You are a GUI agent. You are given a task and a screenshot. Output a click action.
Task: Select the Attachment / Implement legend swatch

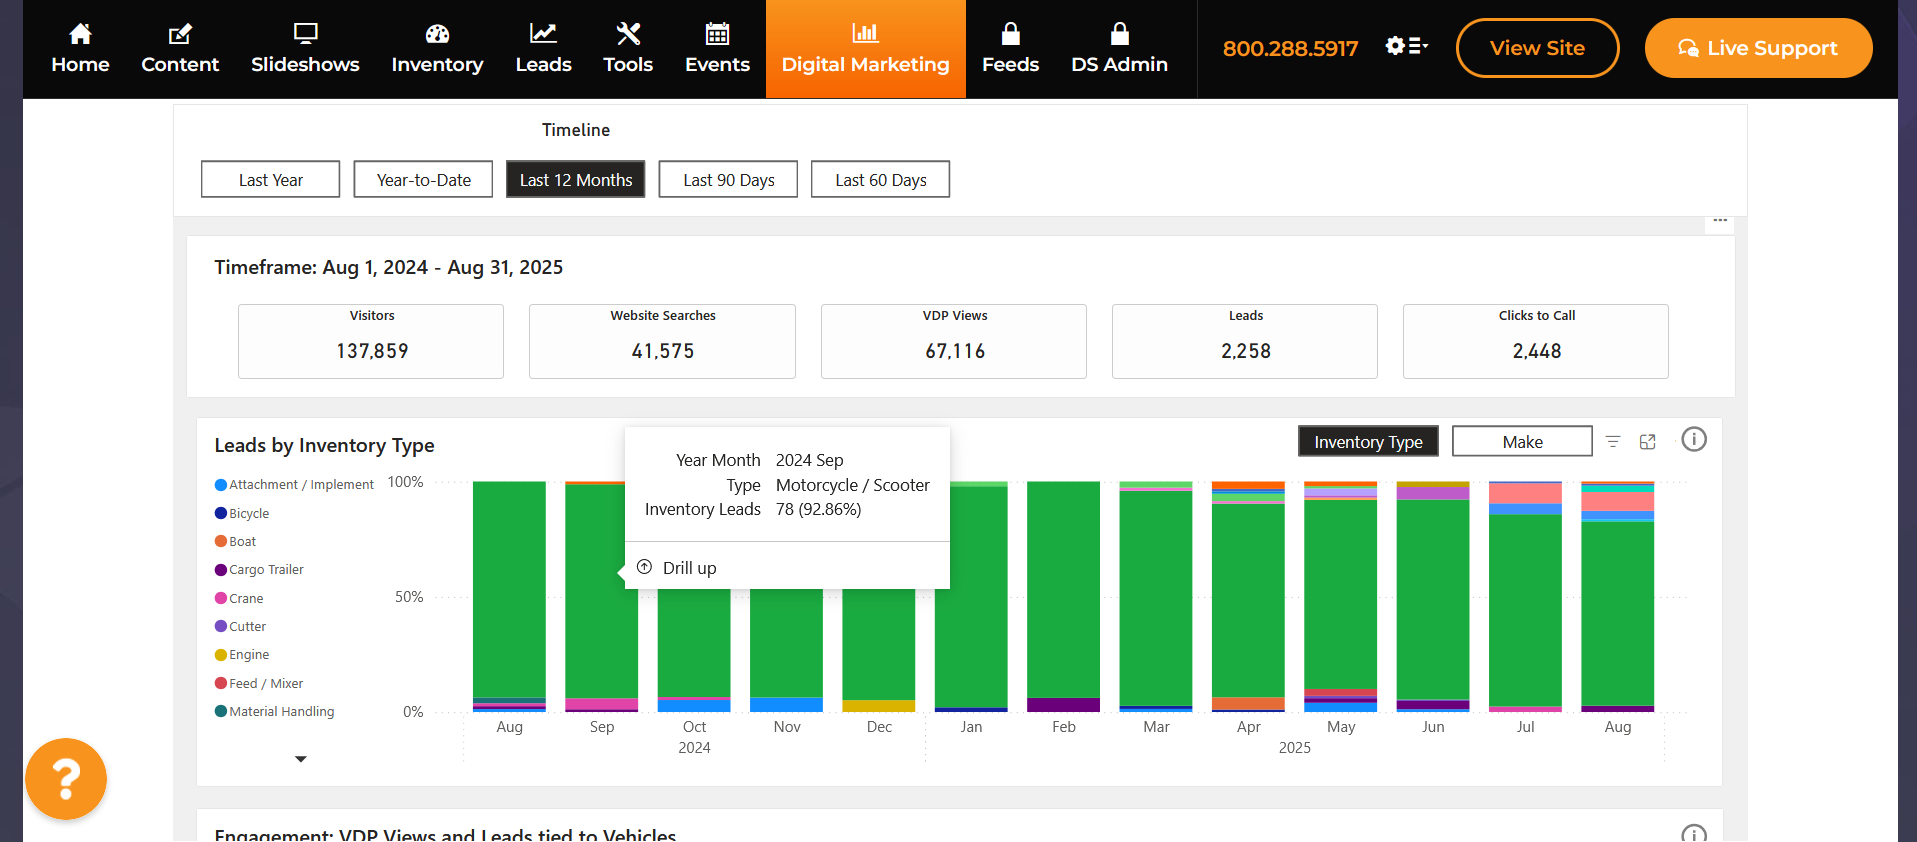click(221, 485)
